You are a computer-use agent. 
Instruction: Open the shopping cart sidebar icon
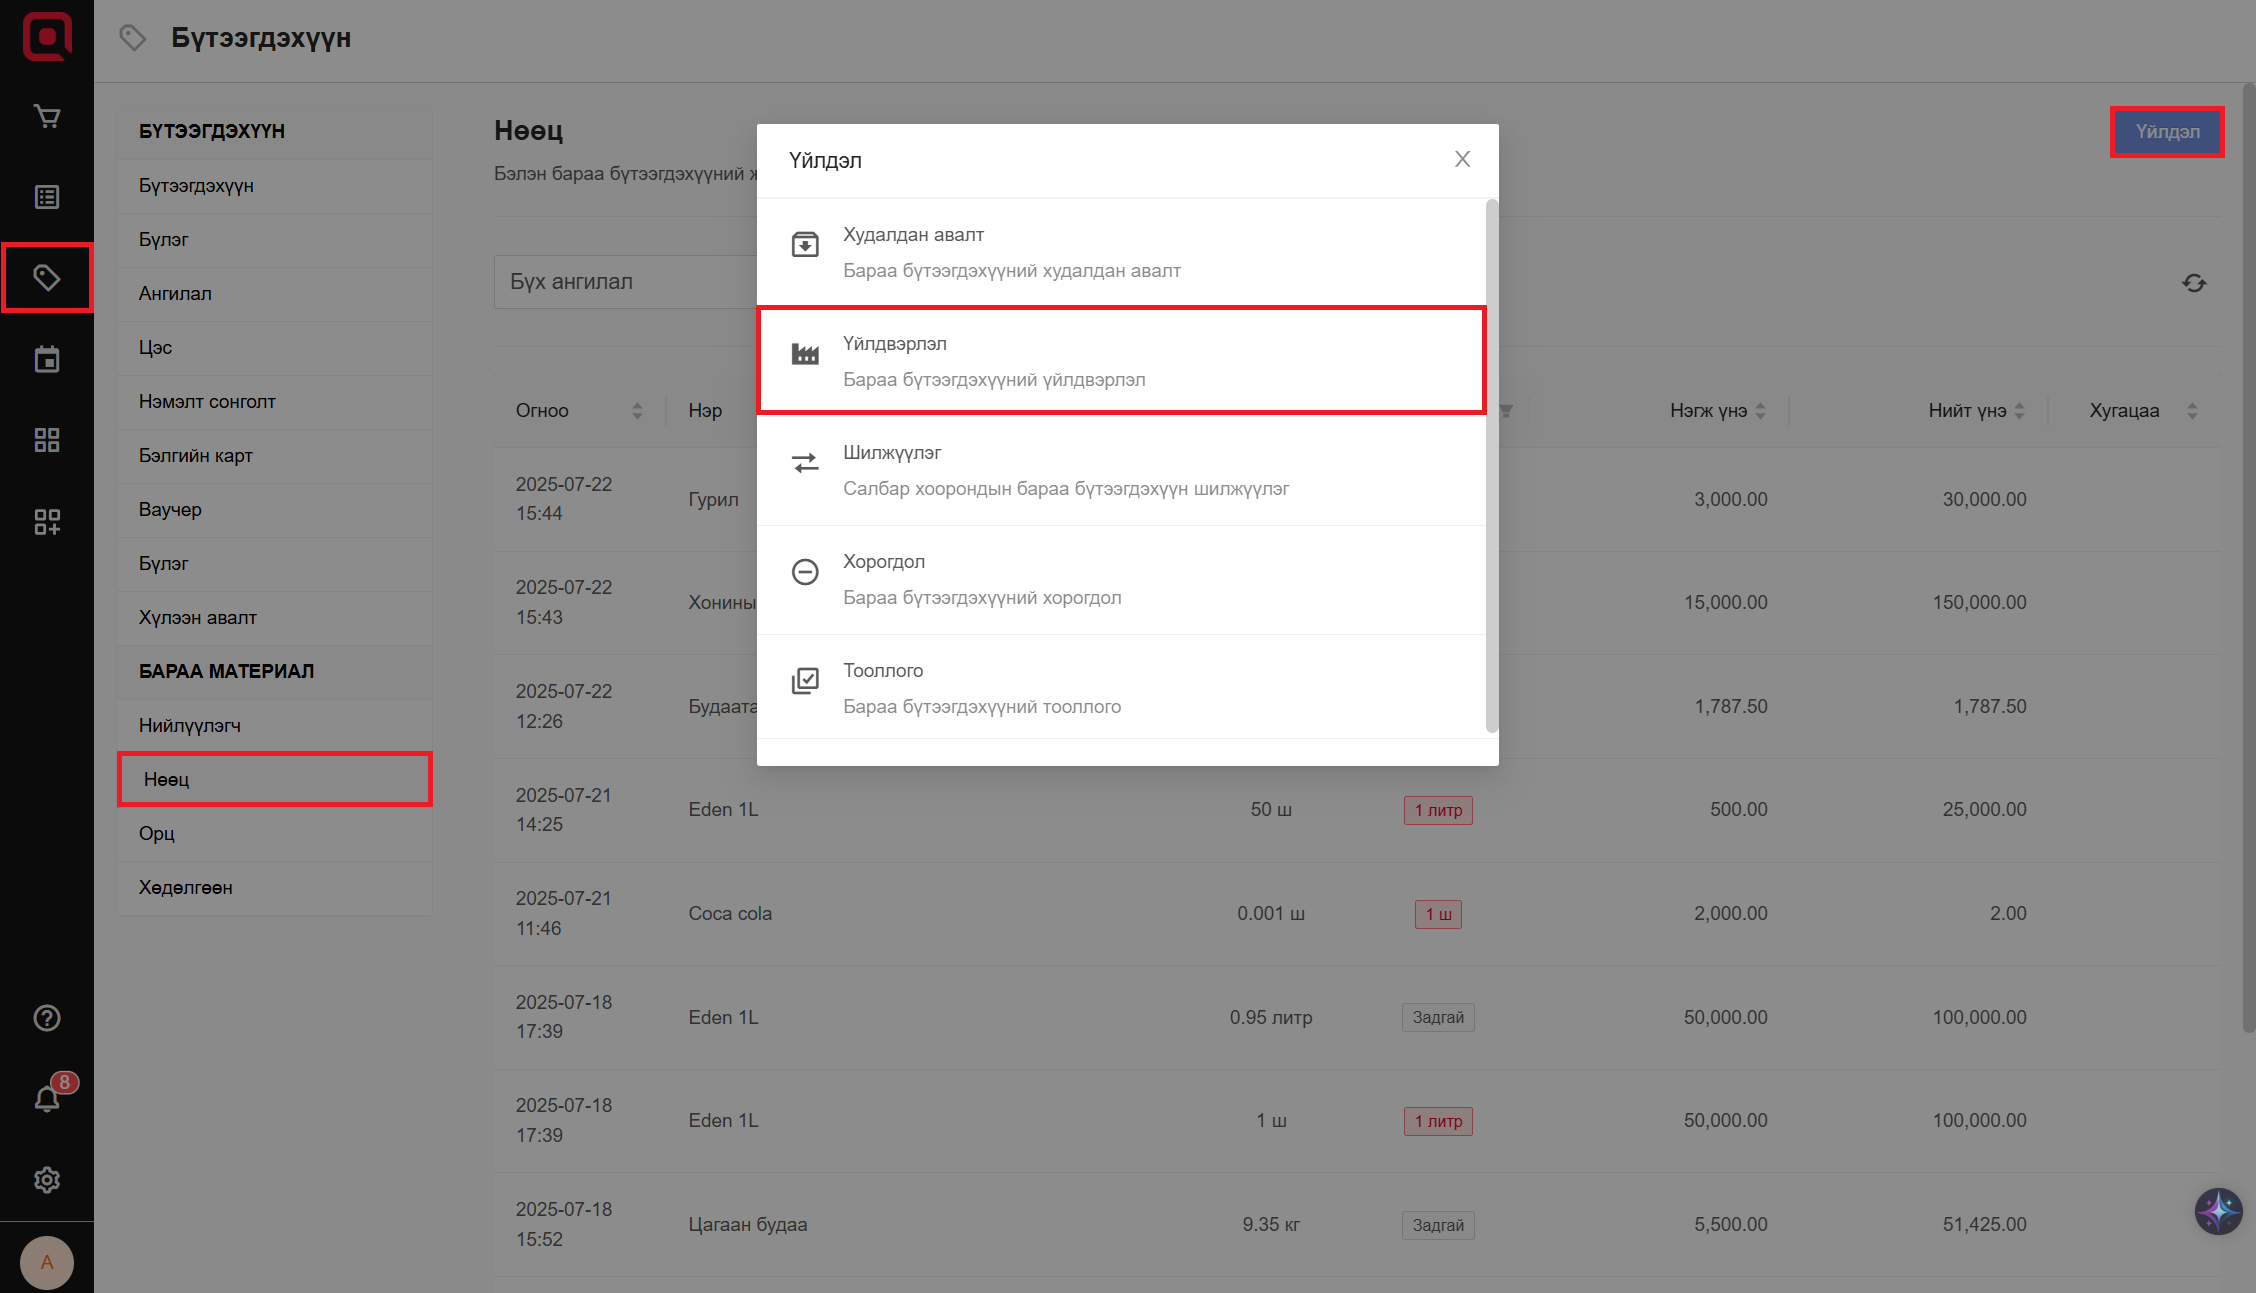(x=47, y=117)
